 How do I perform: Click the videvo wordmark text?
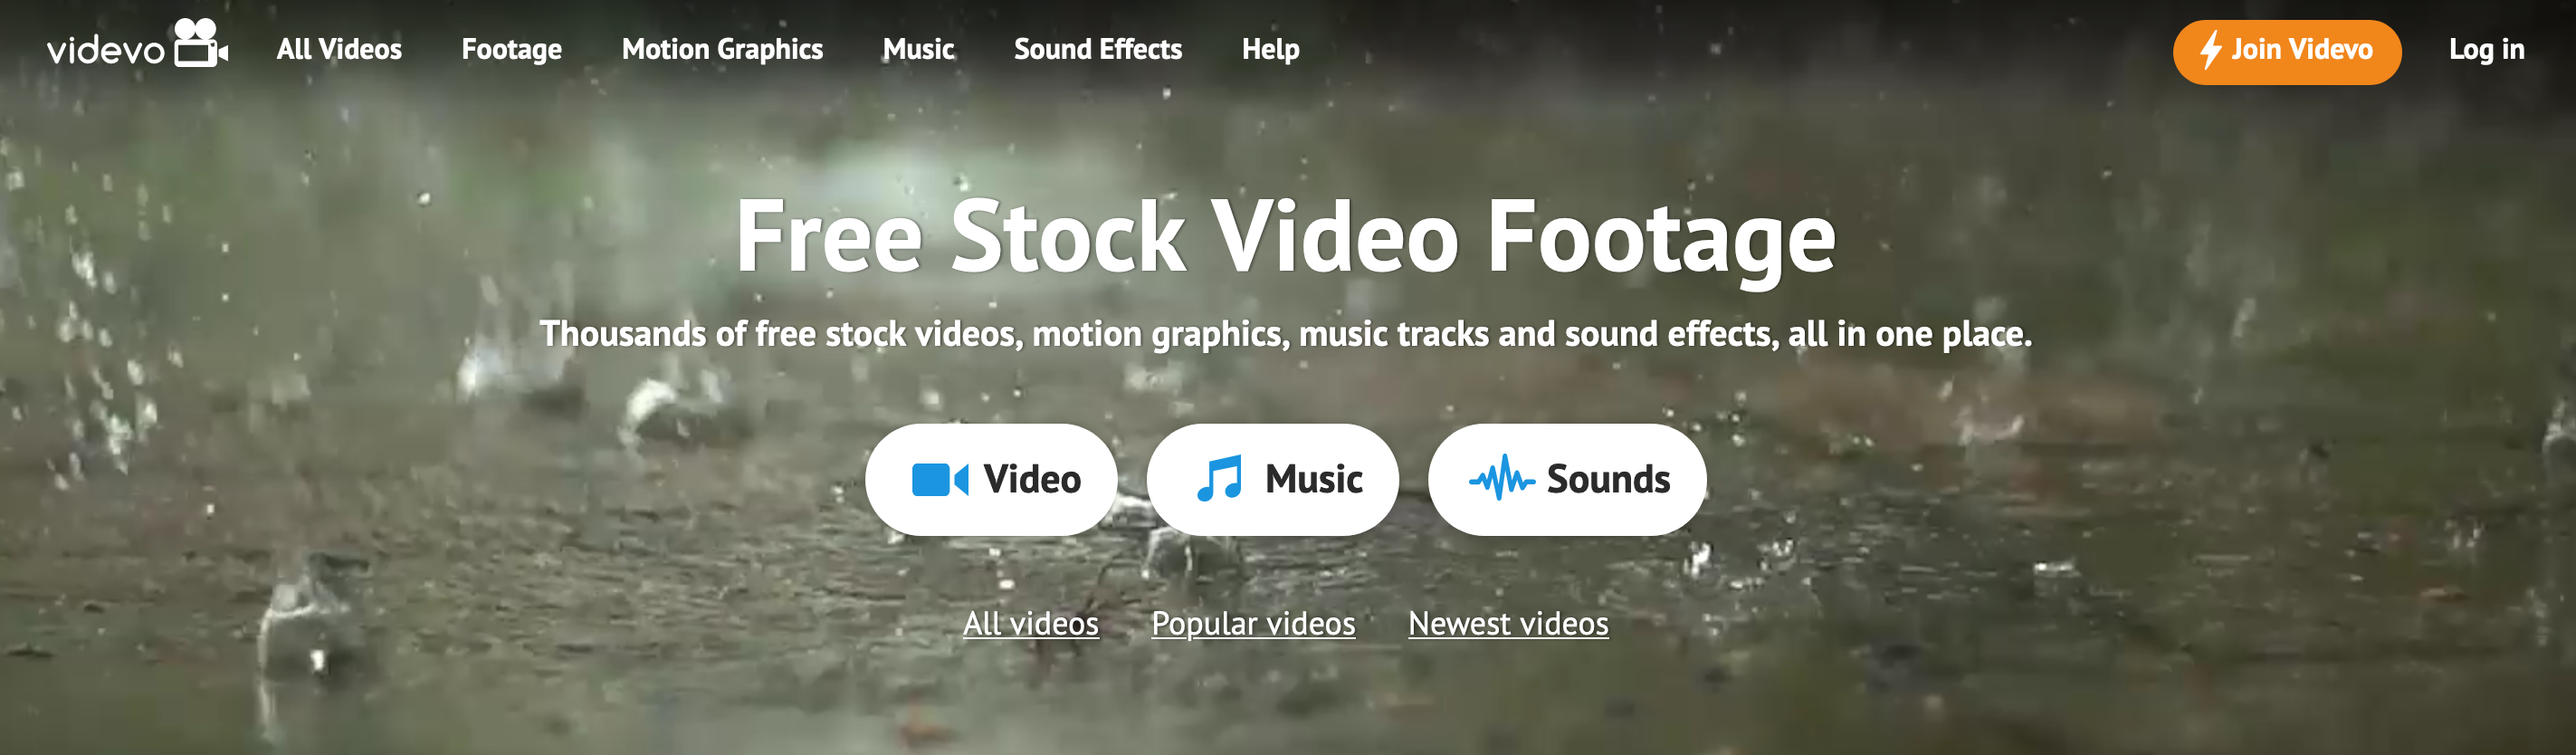point(106,51)
